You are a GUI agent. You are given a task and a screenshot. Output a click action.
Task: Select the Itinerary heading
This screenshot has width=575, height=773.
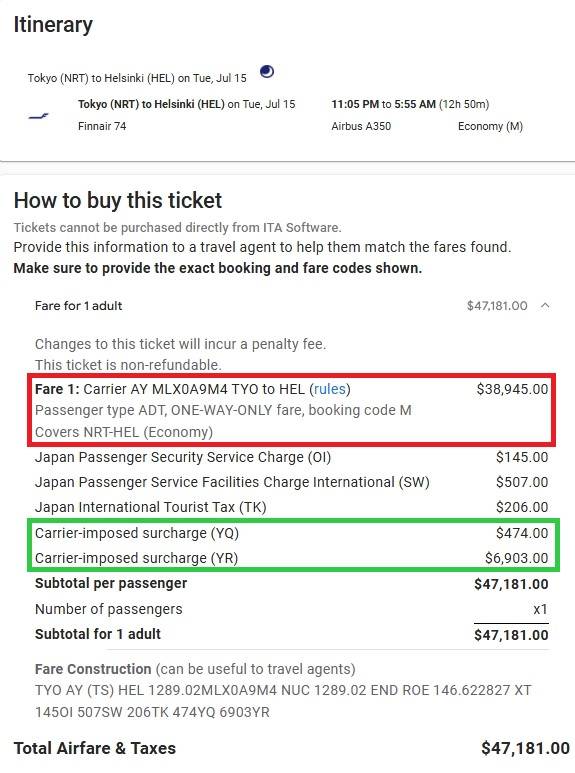(53, 25)
